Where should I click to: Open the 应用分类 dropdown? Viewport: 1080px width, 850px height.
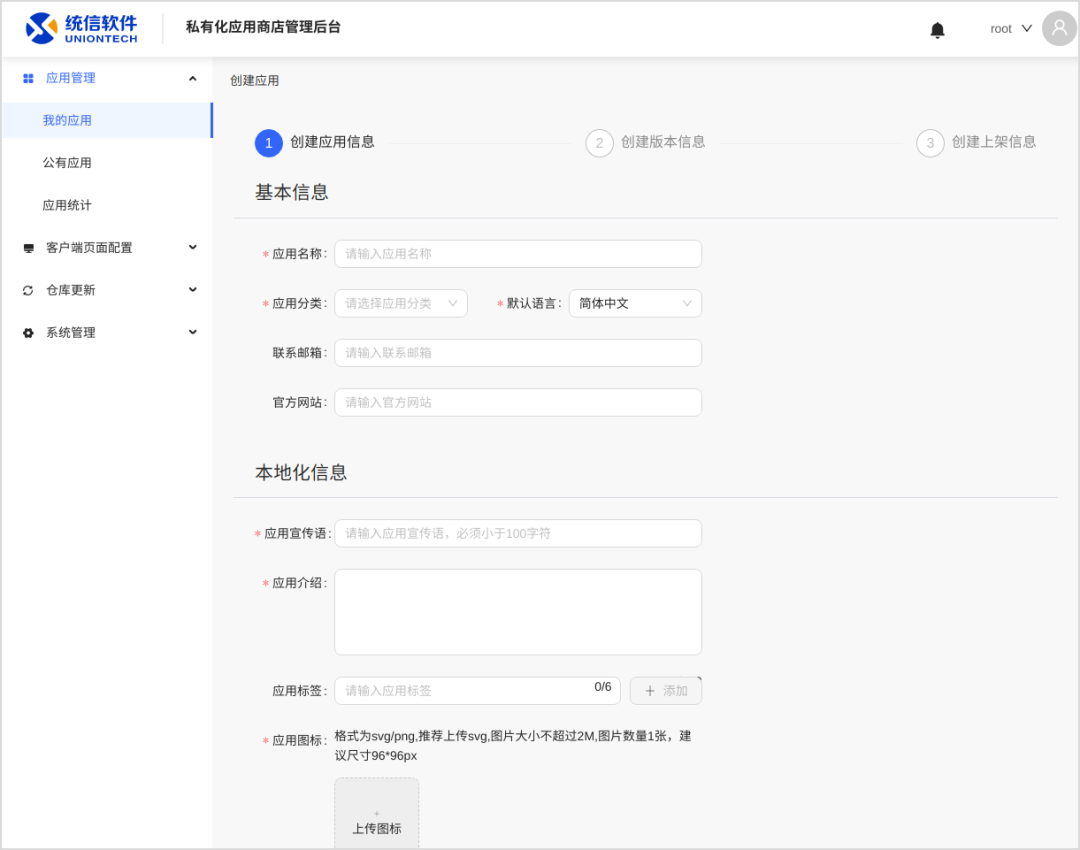point(400,303)
